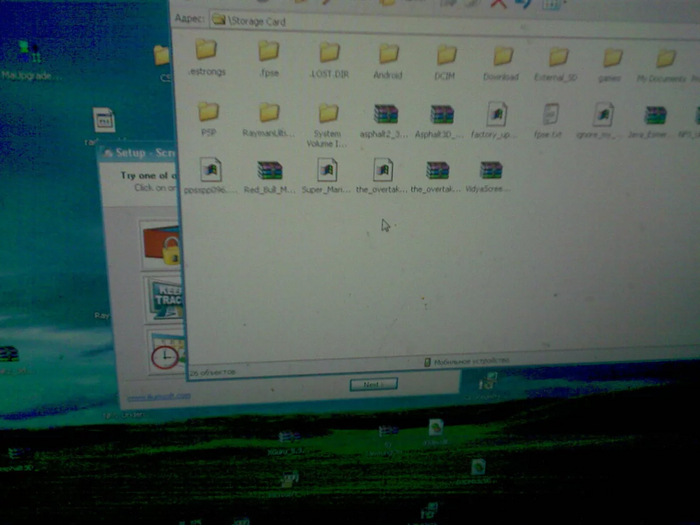Open the MaUpgrade... desktop icon
The height and width of the screenshot is (525, 700).
tap(29, 62)
